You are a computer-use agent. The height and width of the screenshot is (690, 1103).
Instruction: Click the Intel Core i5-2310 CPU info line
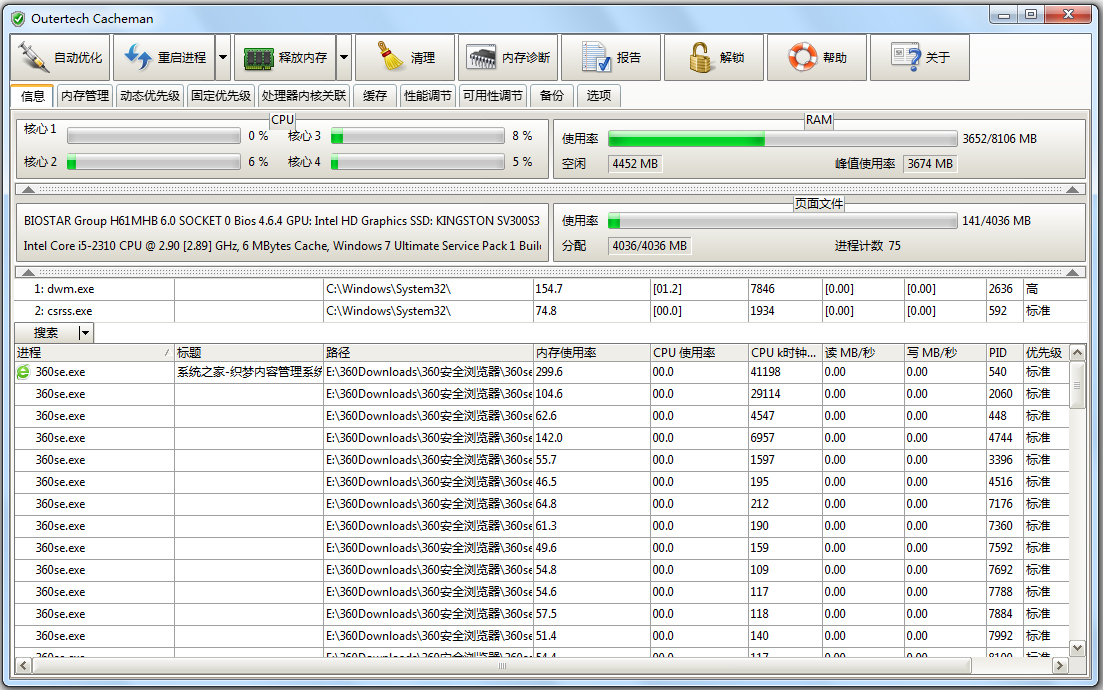281,246
